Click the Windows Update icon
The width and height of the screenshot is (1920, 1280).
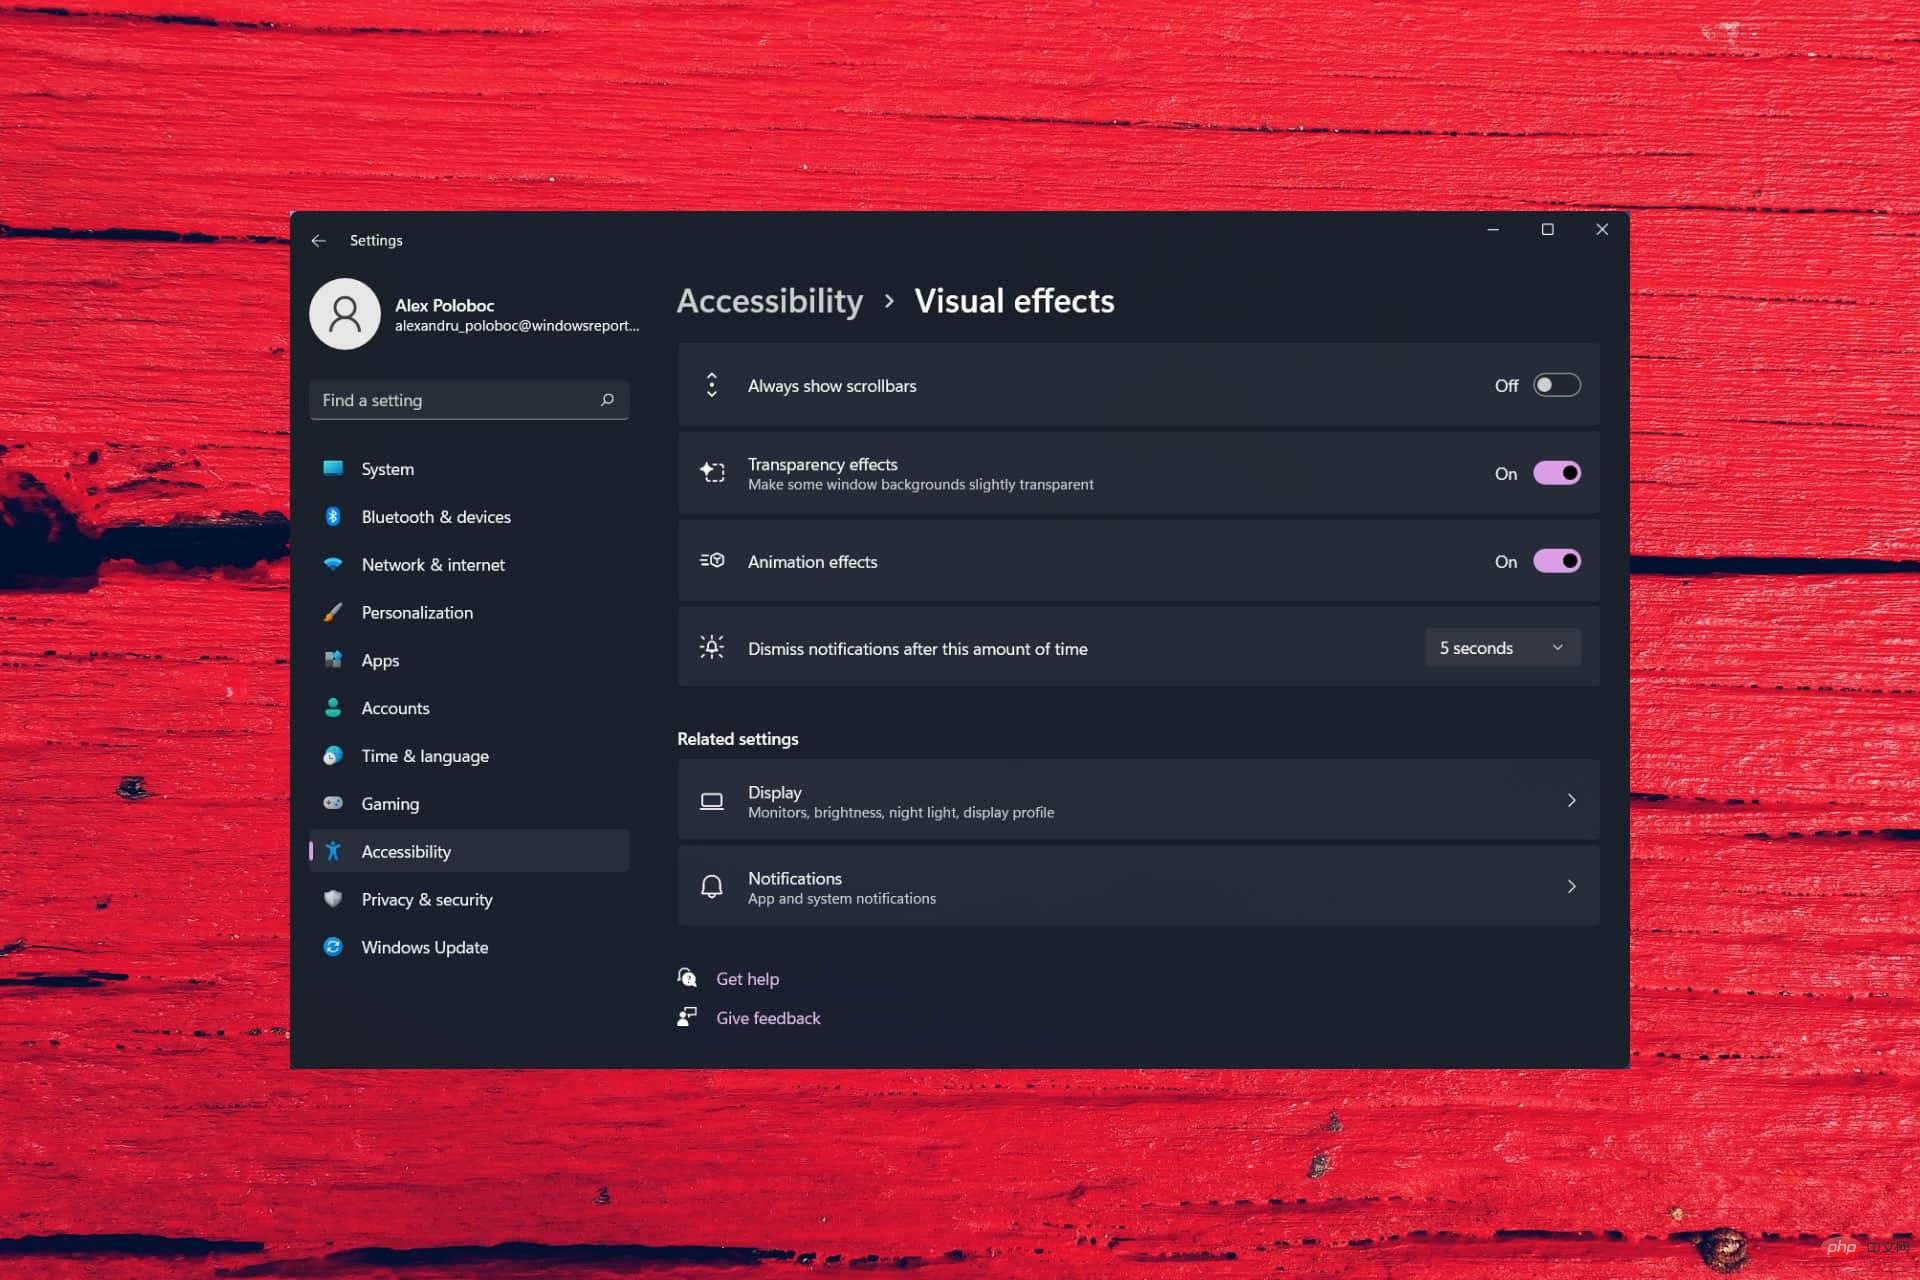point(333,947)
